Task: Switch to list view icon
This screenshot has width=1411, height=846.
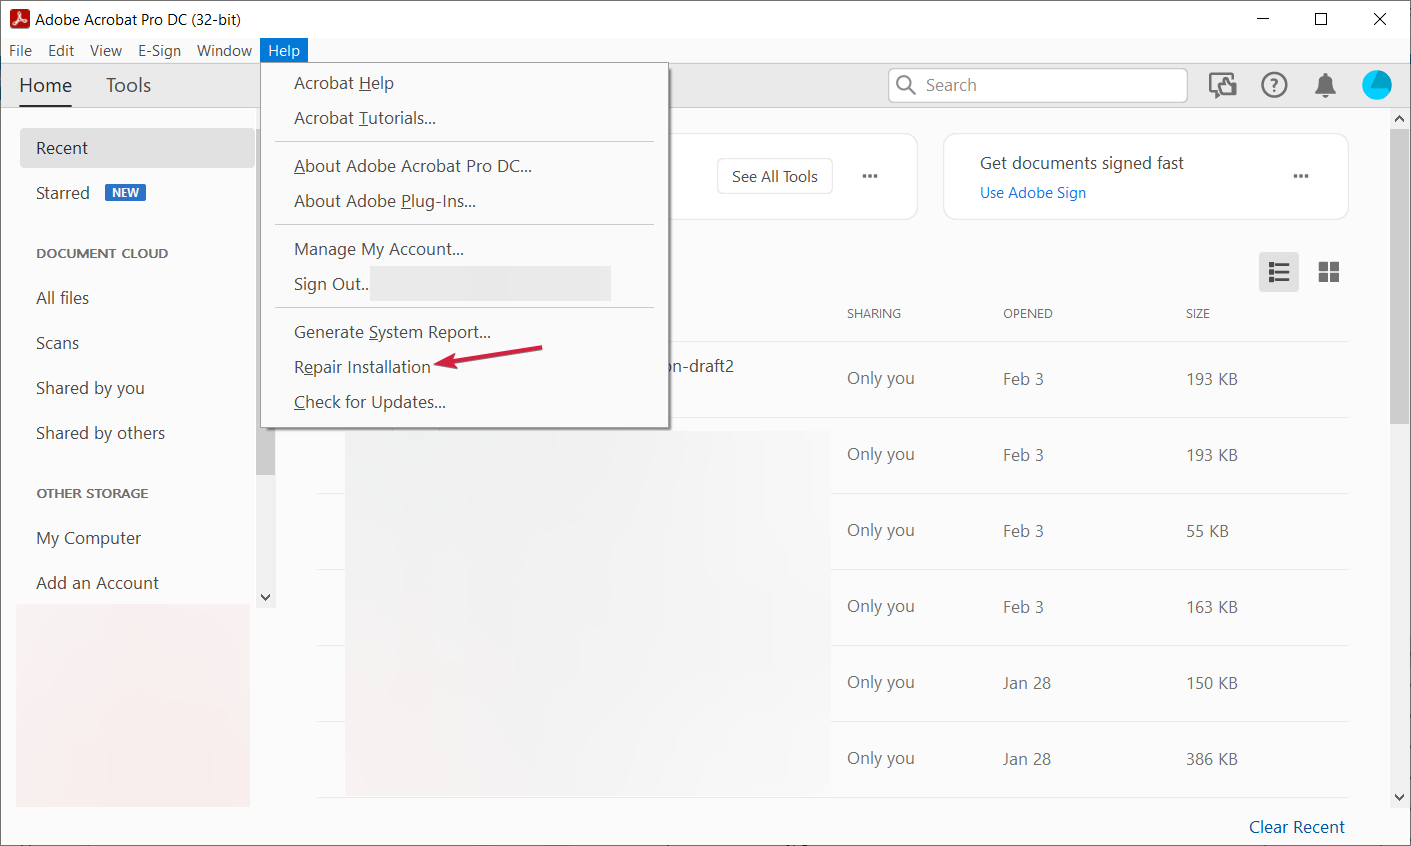Action: (1279, 272)
